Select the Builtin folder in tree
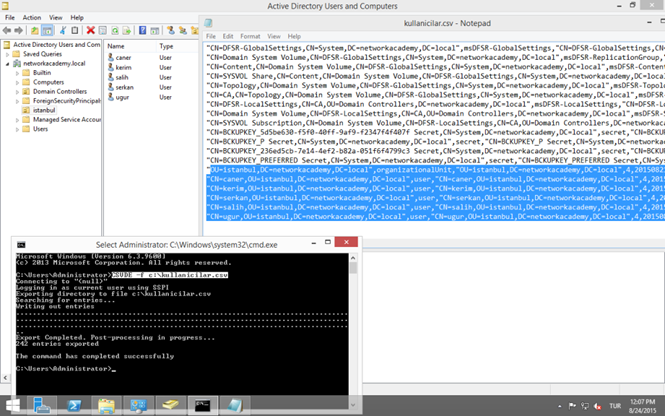 click(42, 73)
